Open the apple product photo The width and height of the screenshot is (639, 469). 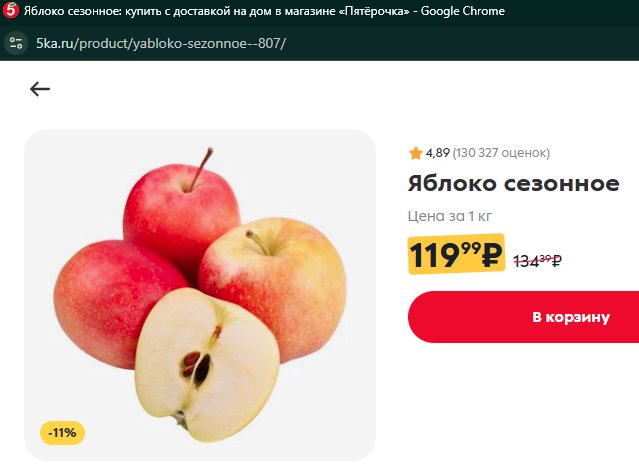[200, 295]
